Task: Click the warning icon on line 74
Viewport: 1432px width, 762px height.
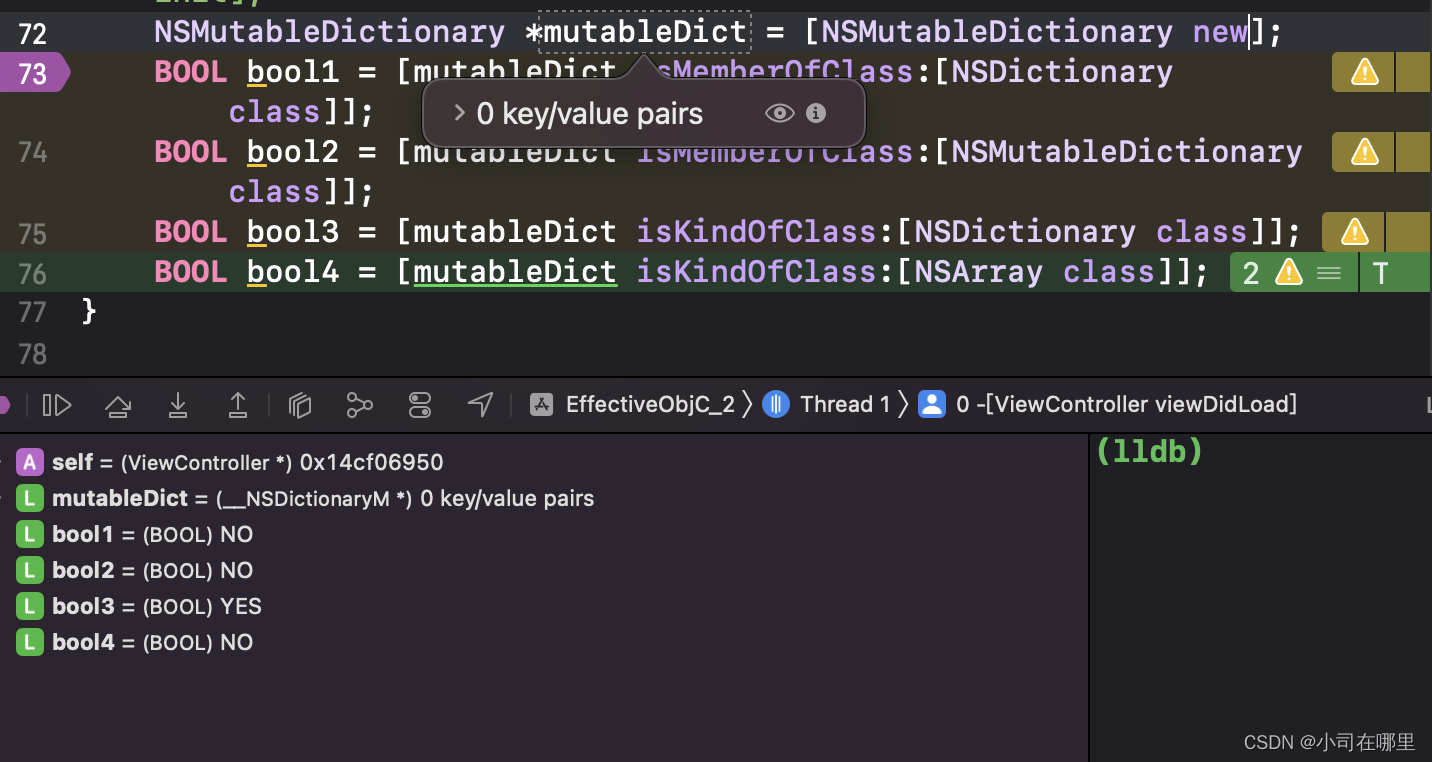Action: coord(1364,152)
